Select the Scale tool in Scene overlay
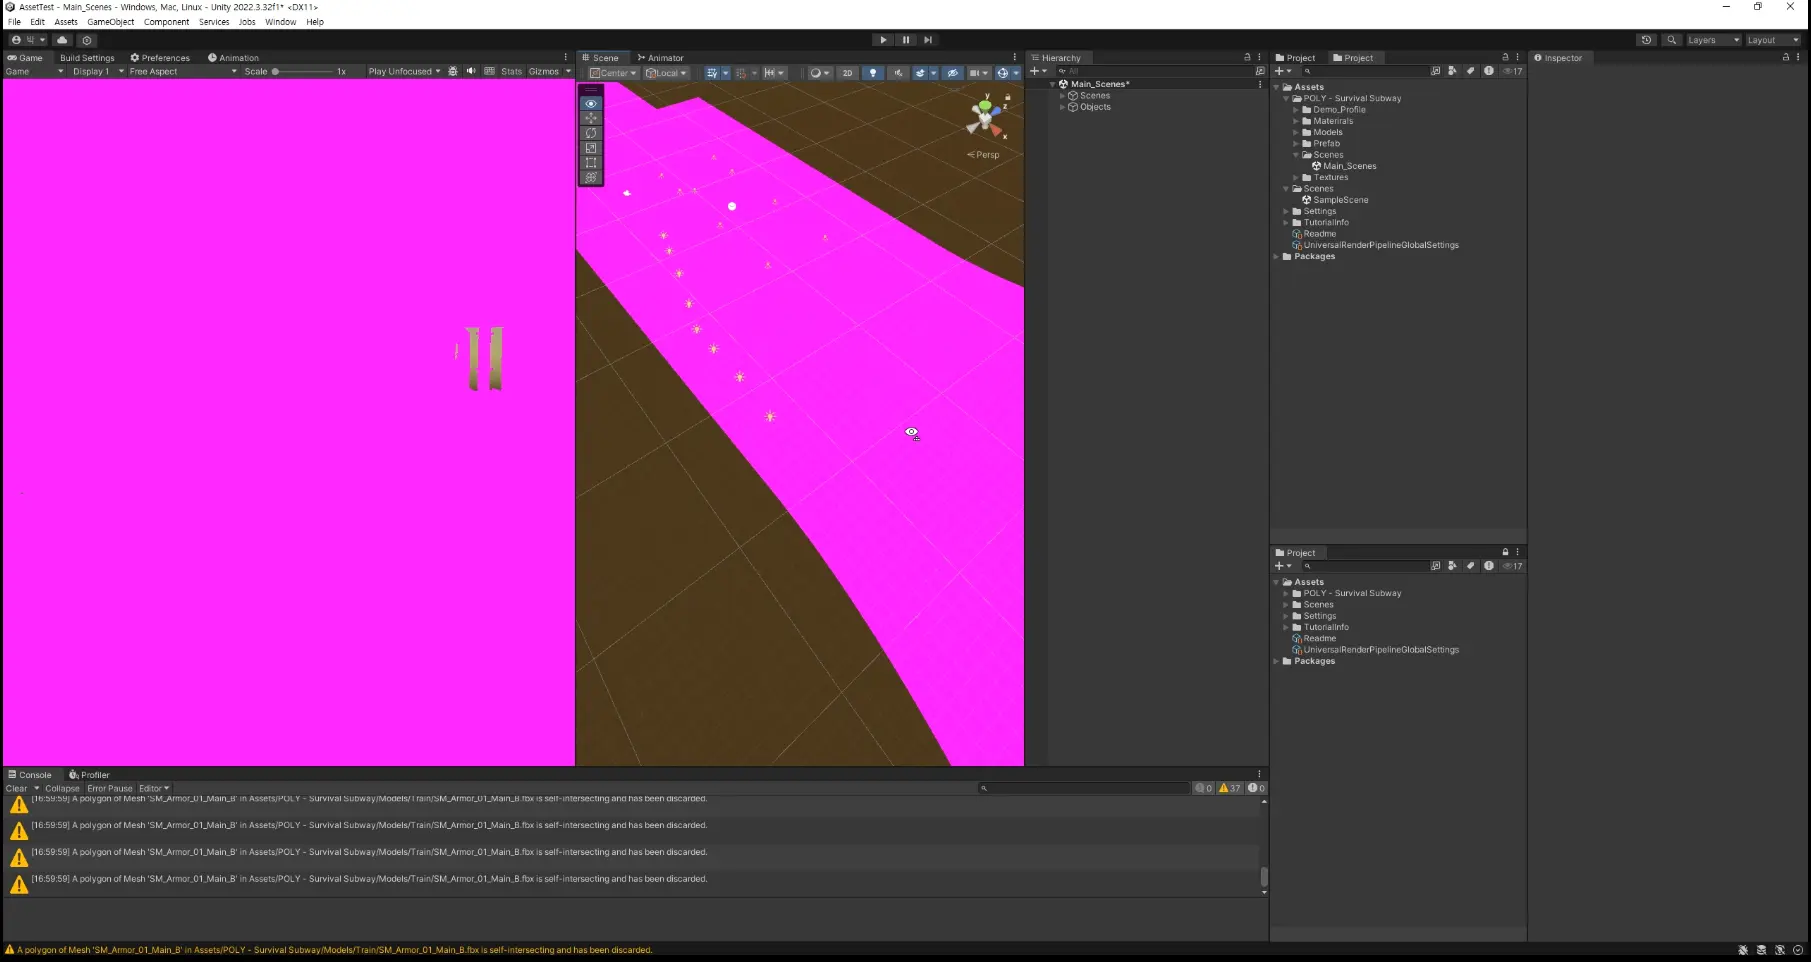Image resolution: width=1811 pixels, height=962 pixels. pyautogui.click(x=591, y=148)
